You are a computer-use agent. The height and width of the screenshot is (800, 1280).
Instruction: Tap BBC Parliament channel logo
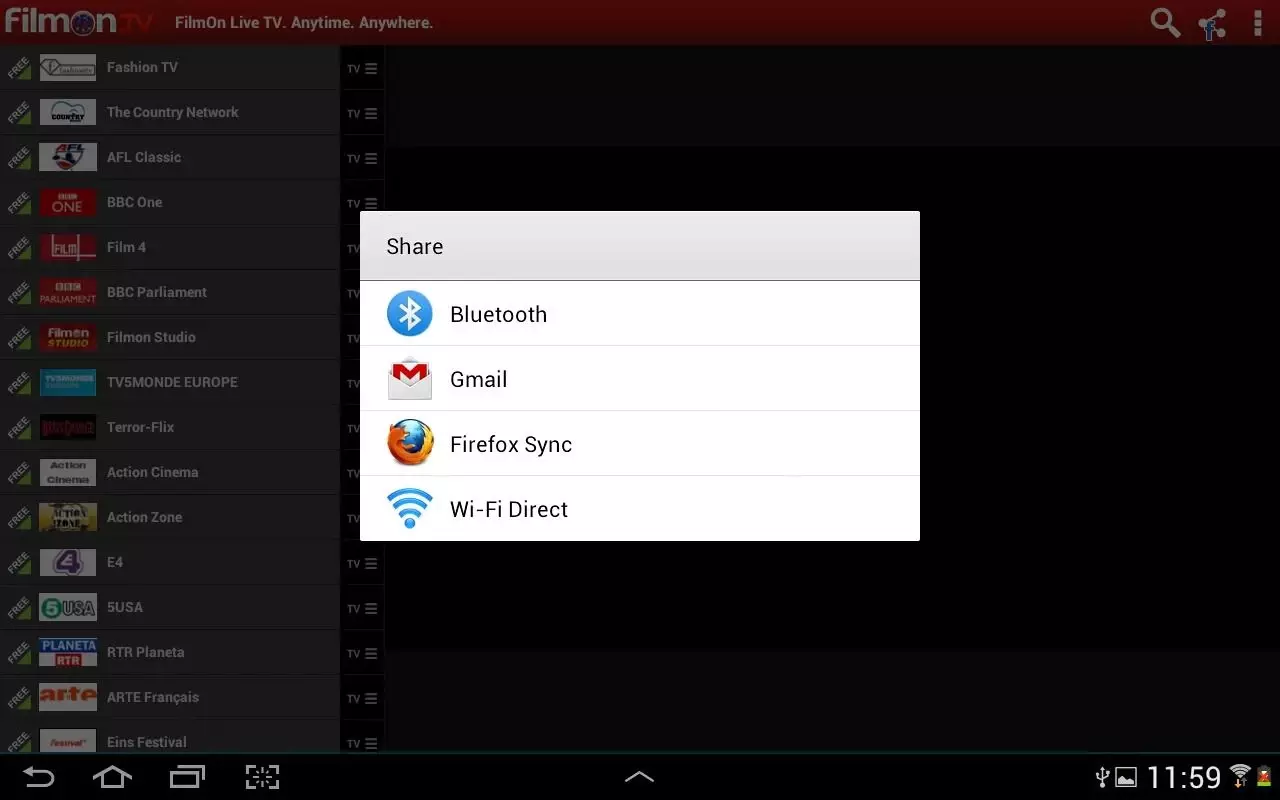[x=68, y=292]
